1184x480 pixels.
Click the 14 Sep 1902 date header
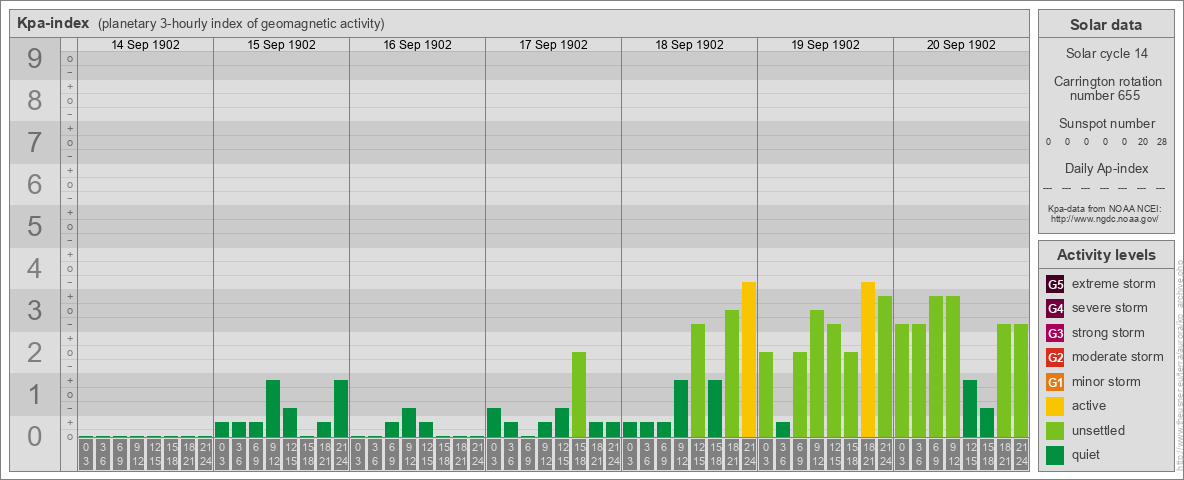pyautogui.click(x=146, y=45)
